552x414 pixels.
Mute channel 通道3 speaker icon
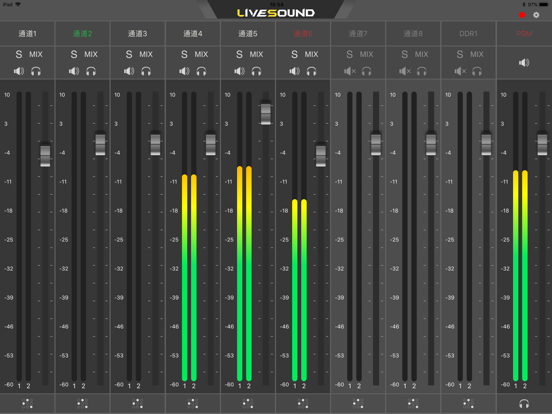(x=129, y=71)
